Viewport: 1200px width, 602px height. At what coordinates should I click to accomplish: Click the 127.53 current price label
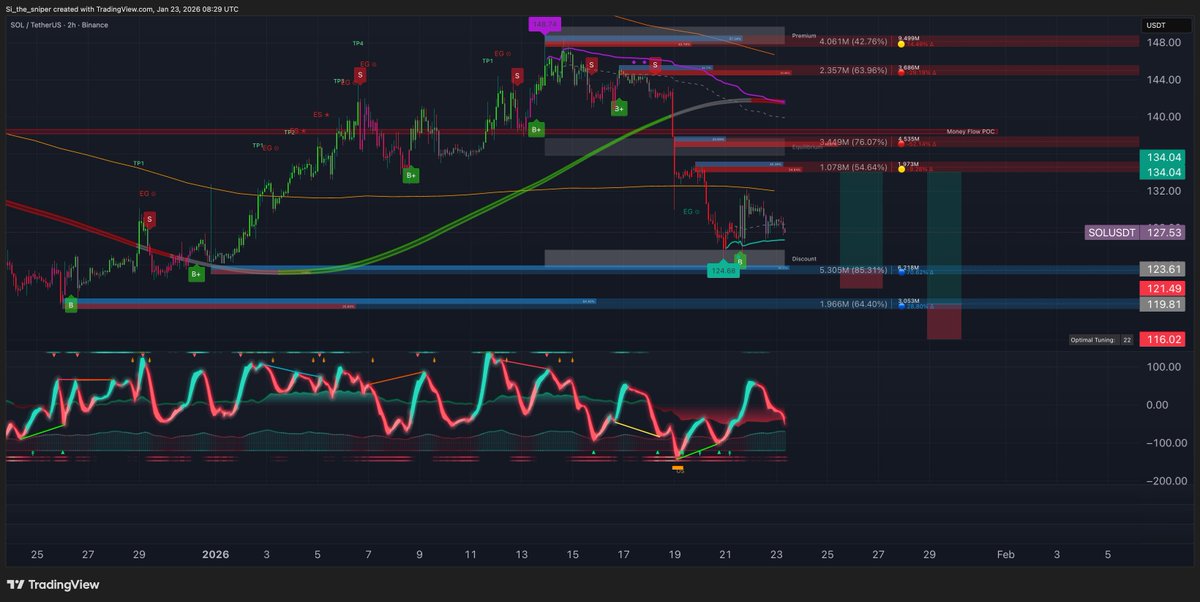1163,232
